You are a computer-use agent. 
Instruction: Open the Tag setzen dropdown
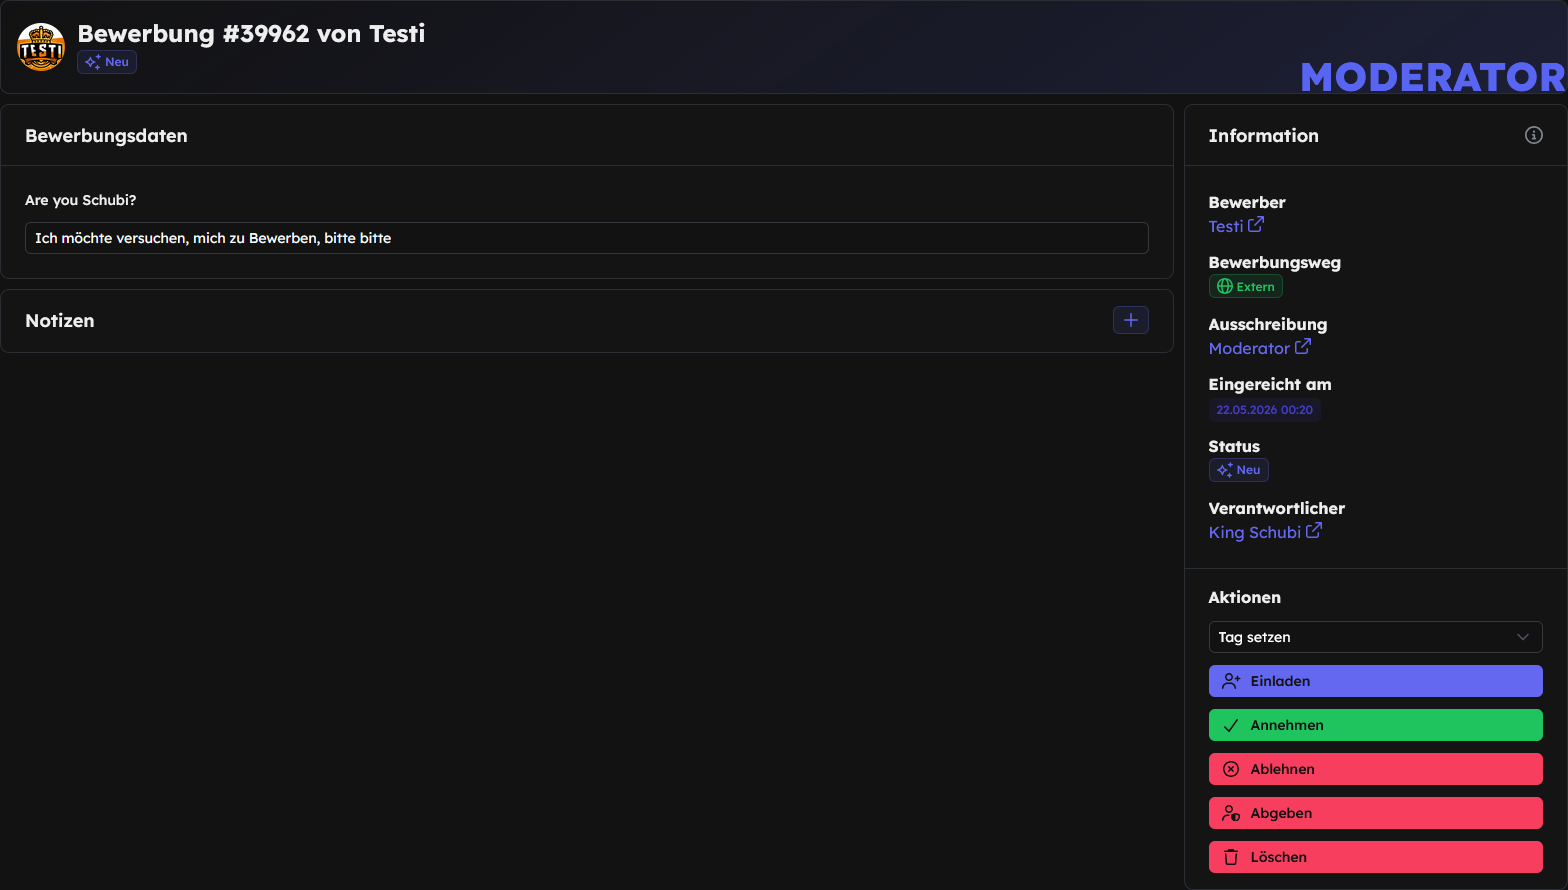[x=1375, y=637]
